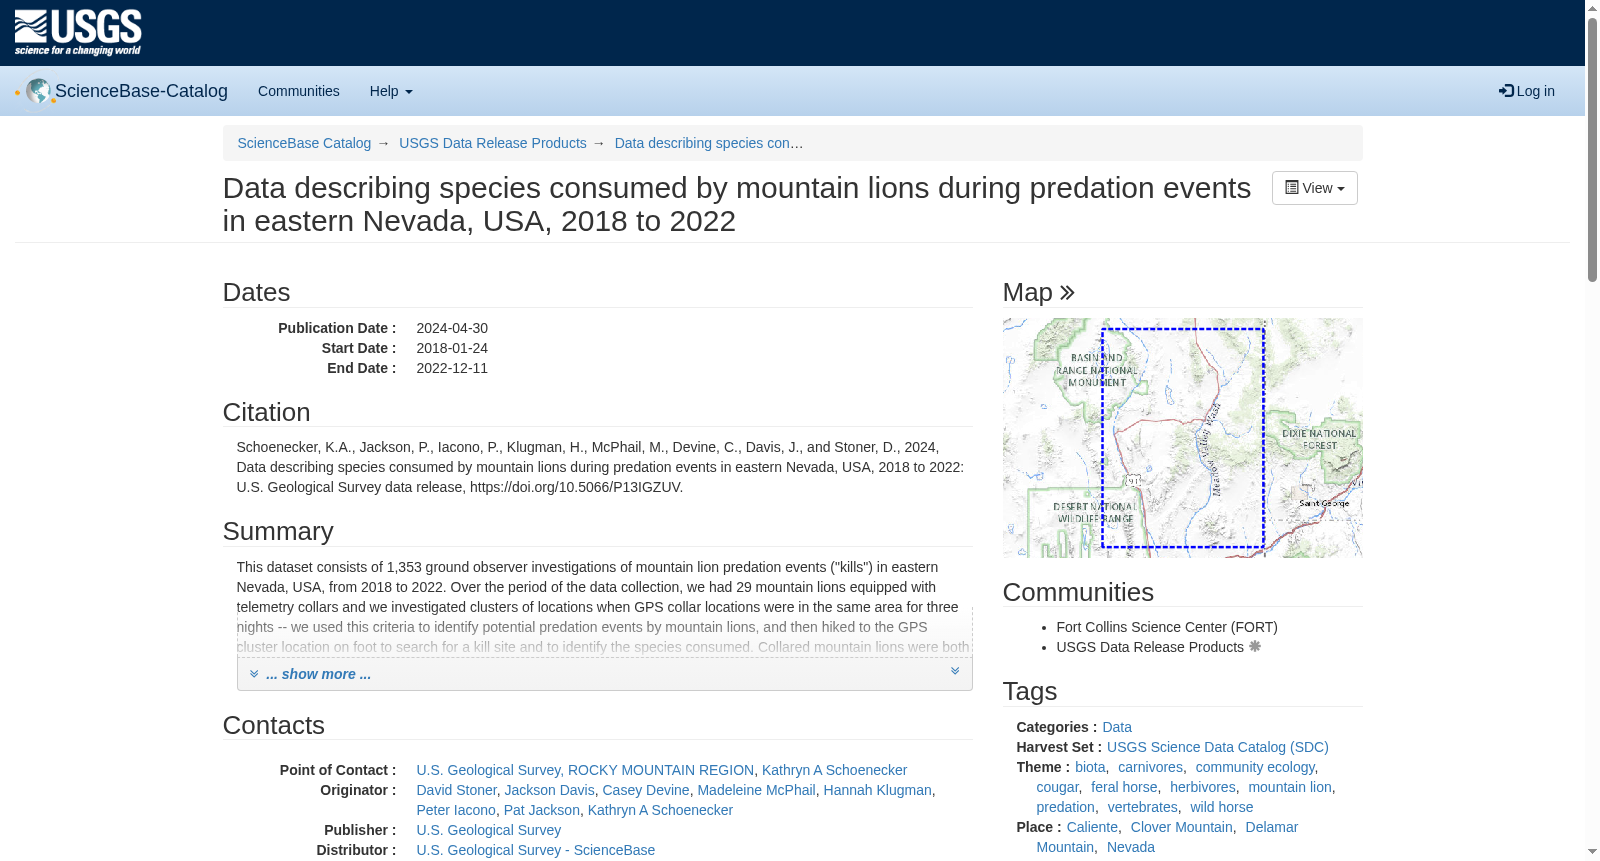Select the cougar theme tag
Viewport: 1600px width, 861px height.
pos(1057,787)
